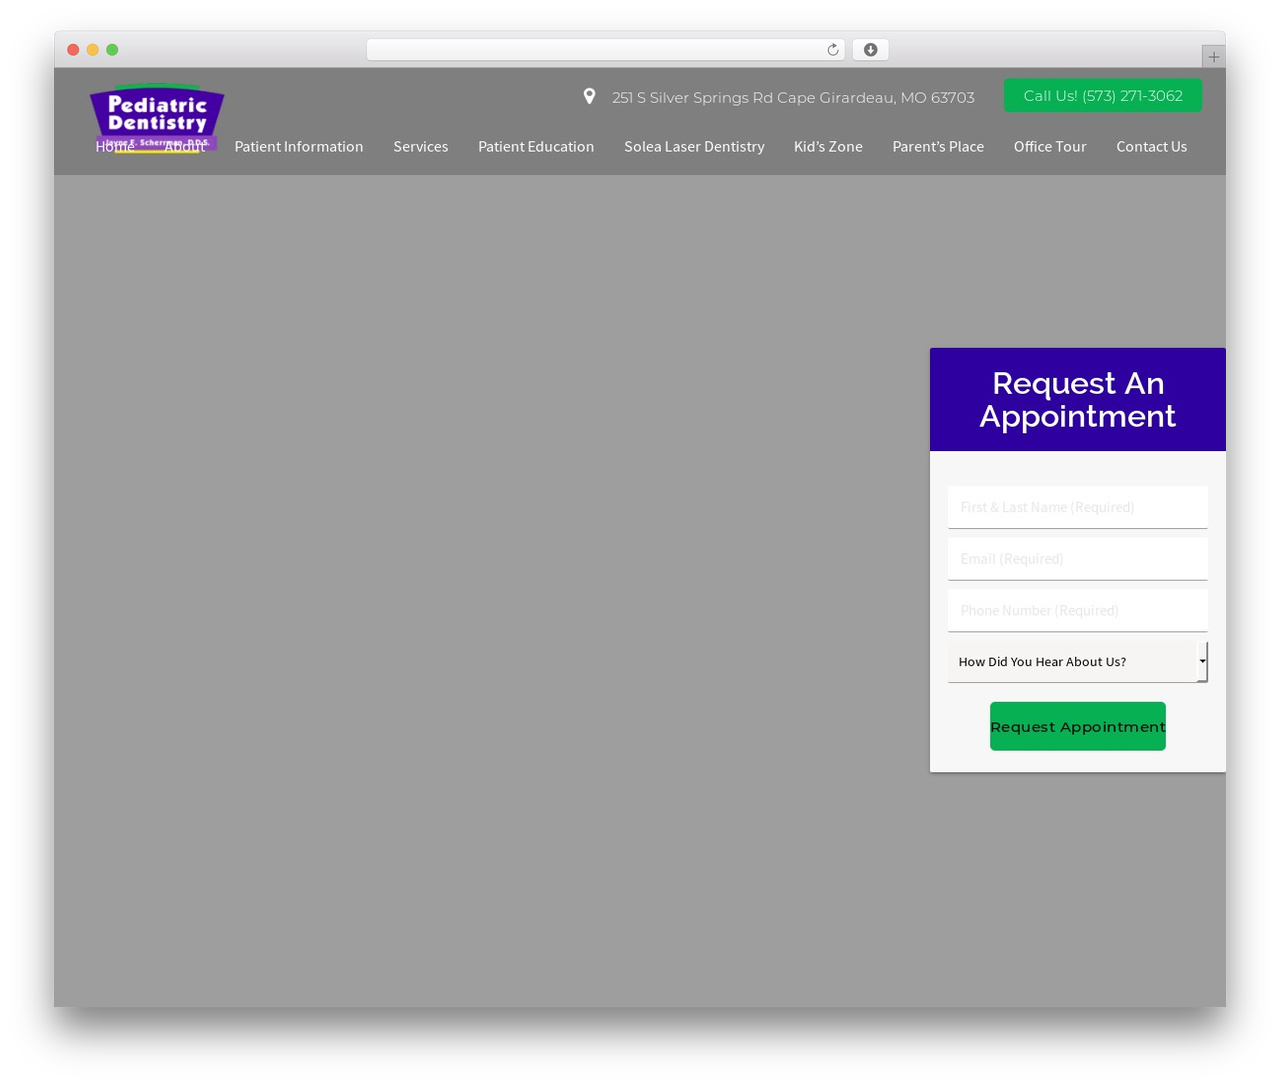
Task: Focus the Email (Required) field
Action: click(x=1078, y=559)
